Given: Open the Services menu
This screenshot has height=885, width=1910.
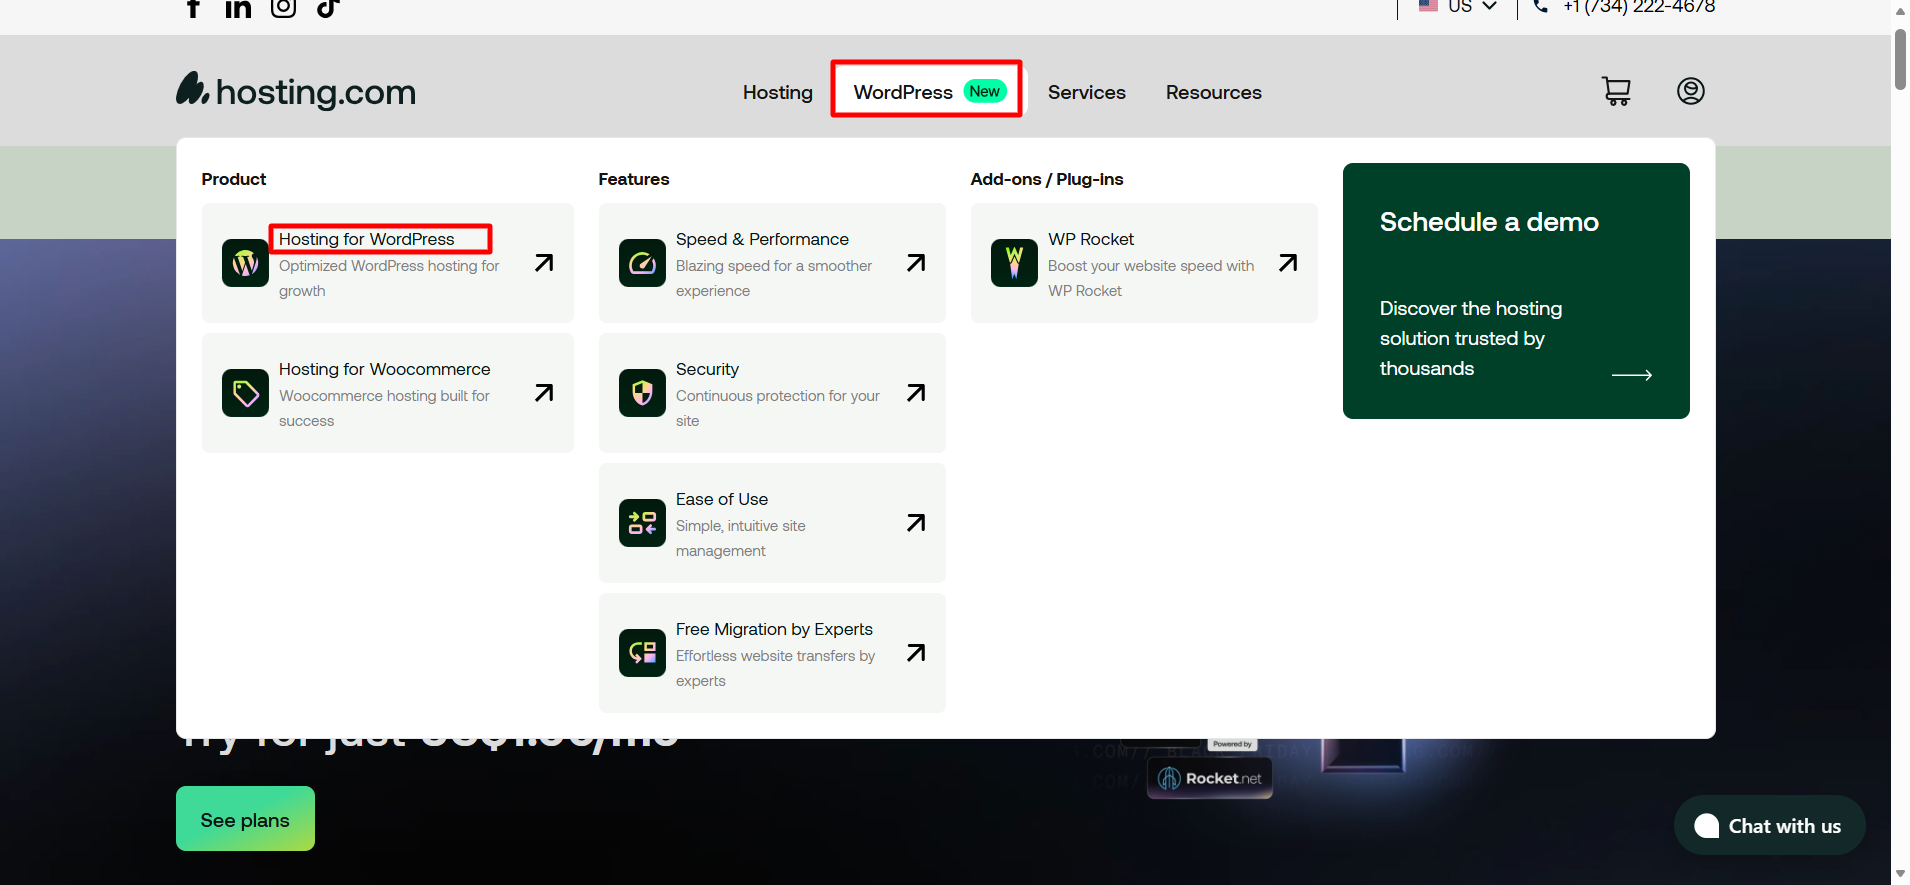Looking at the screenshot, I should (1087, 92).
